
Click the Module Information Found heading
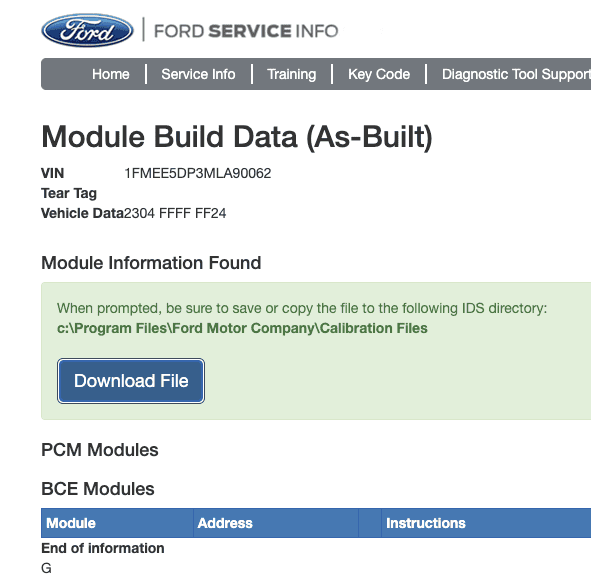[x=151, y=263]
